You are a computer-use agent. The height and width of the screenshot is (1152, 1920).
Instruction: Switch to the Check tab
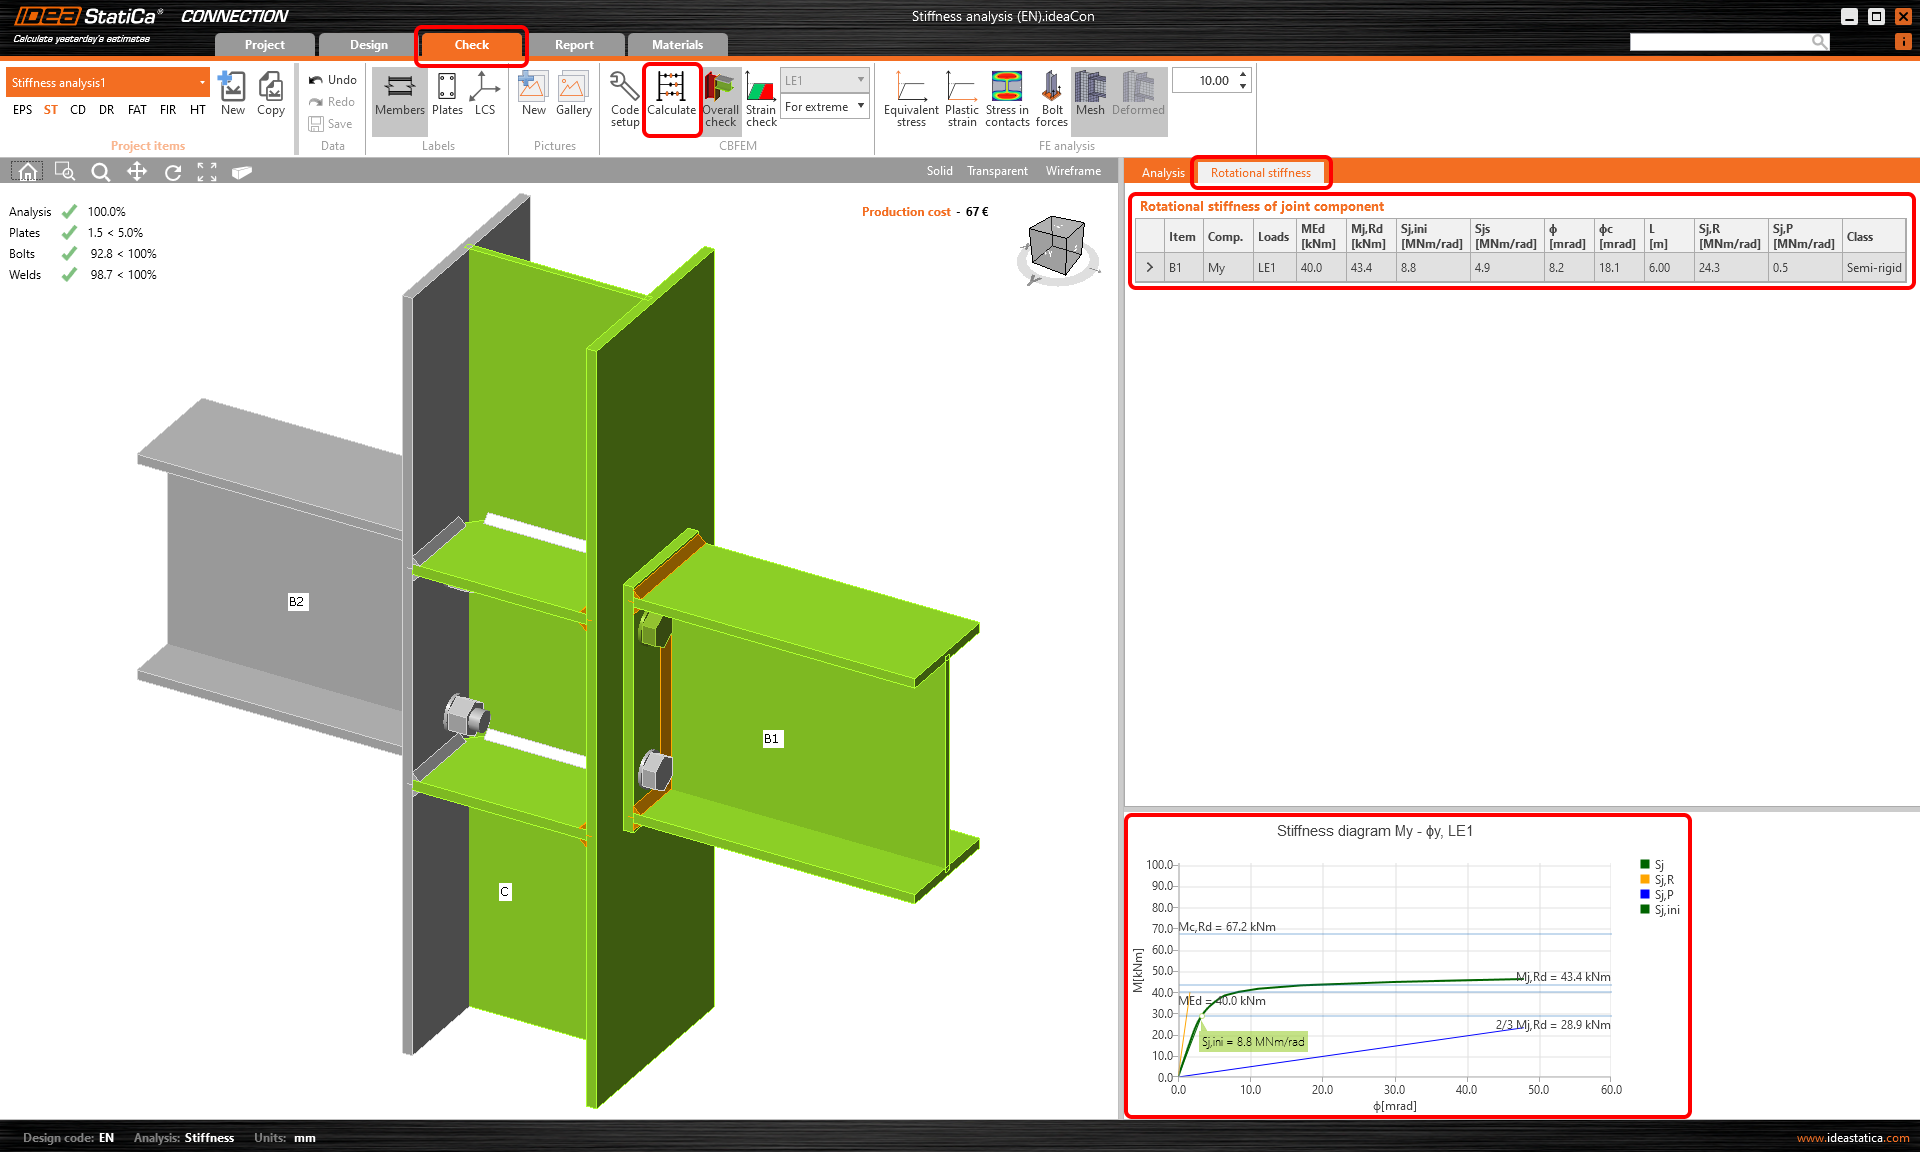(472, 45)
